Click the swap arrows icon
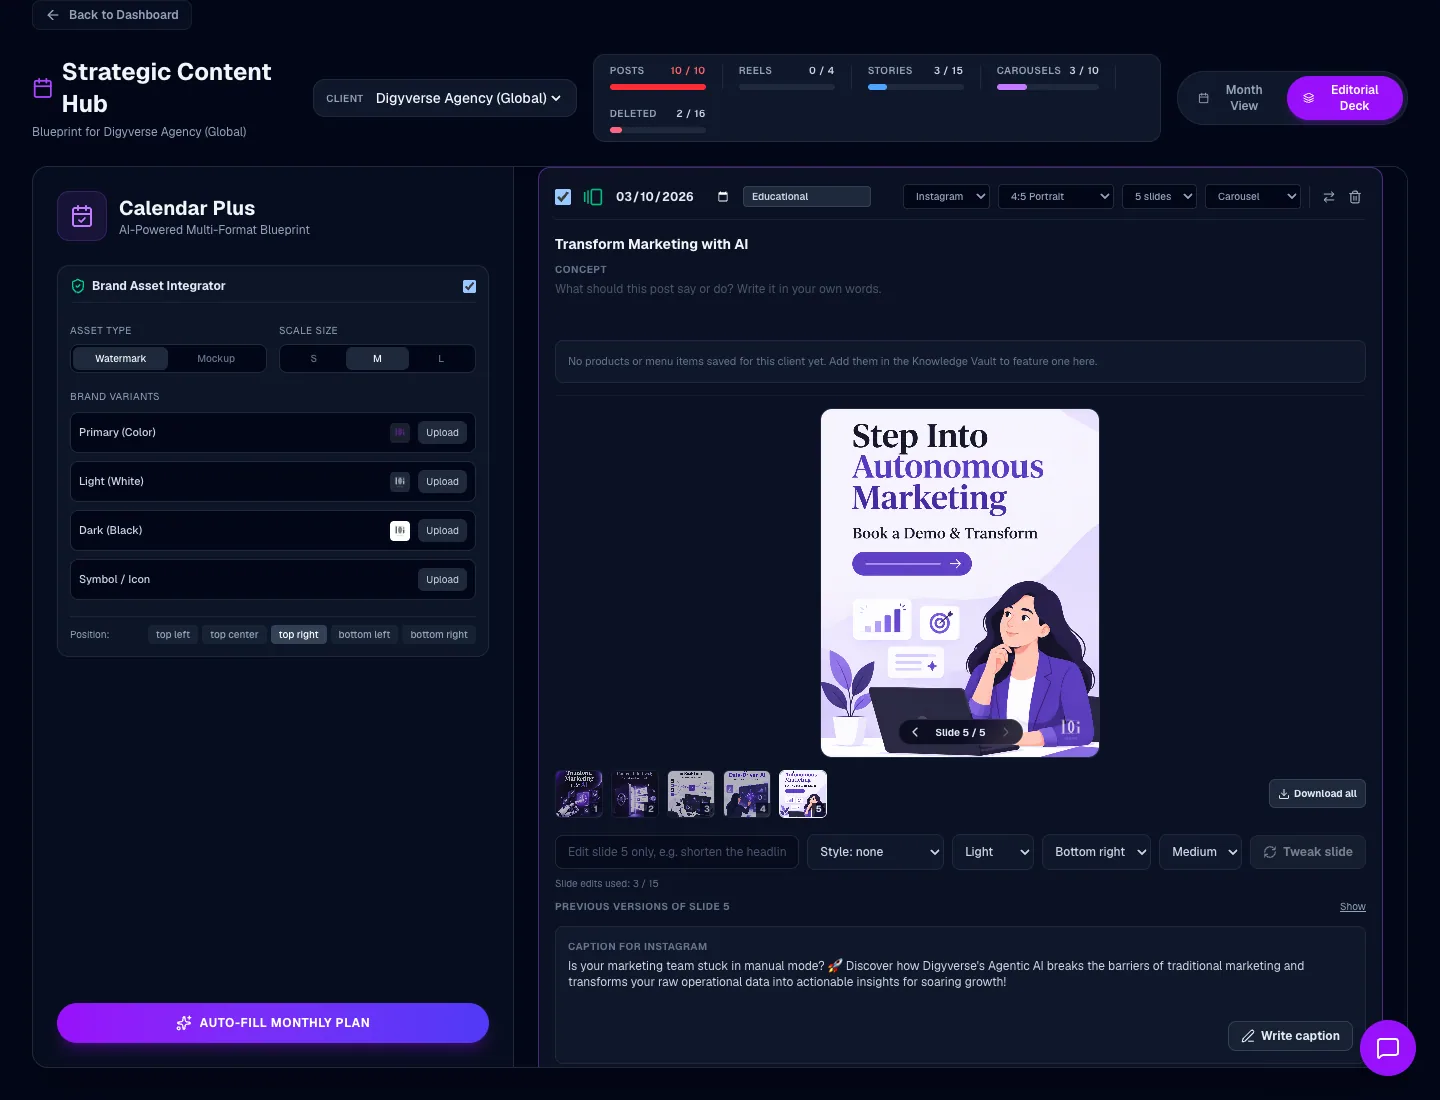 pos(1329,197)
